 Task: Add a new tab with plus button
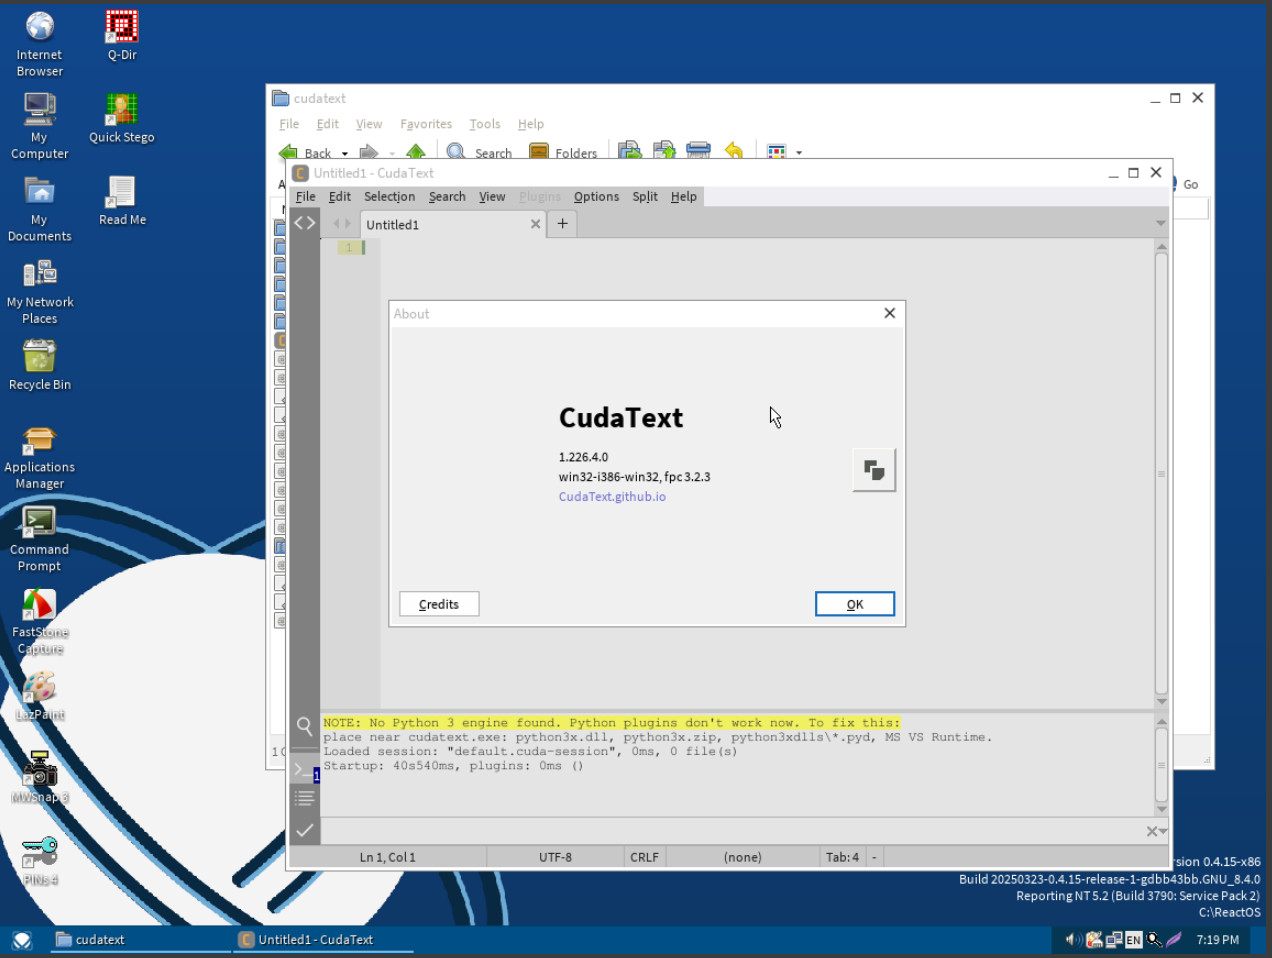(x=563, y=224)
